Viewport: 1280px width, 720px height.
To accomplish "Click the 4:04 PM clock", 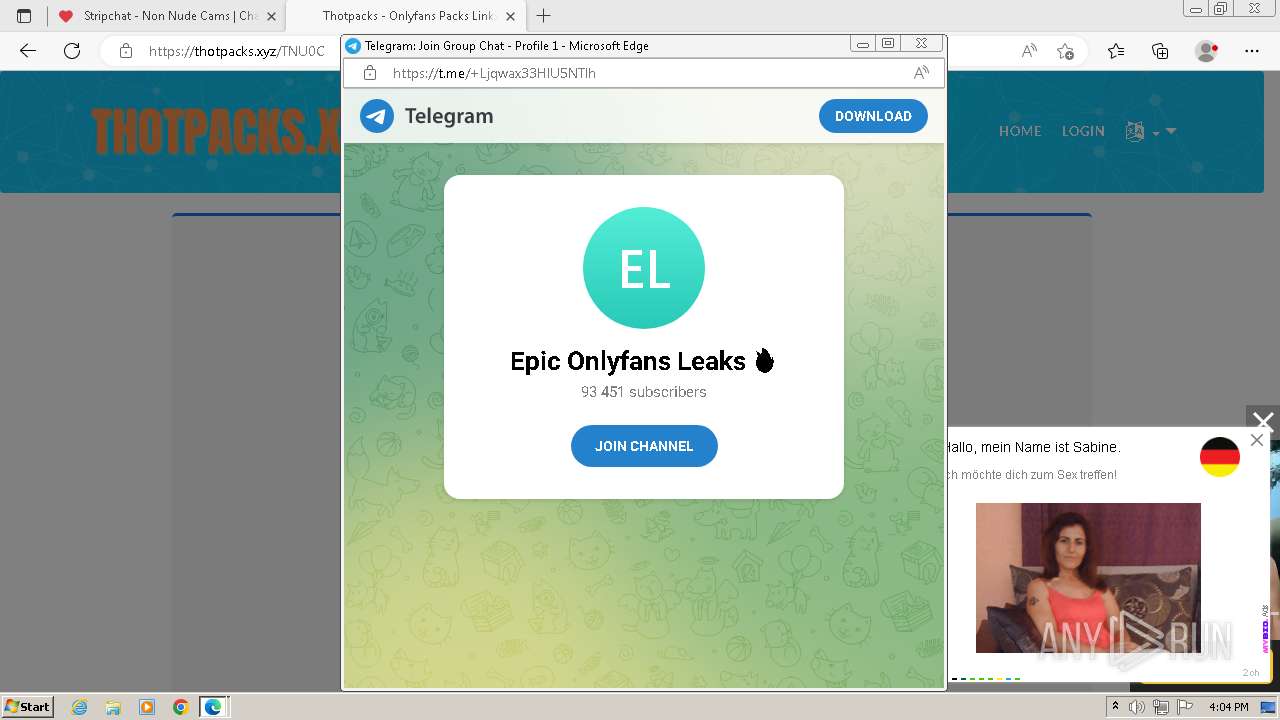I will click(1228, 707).
